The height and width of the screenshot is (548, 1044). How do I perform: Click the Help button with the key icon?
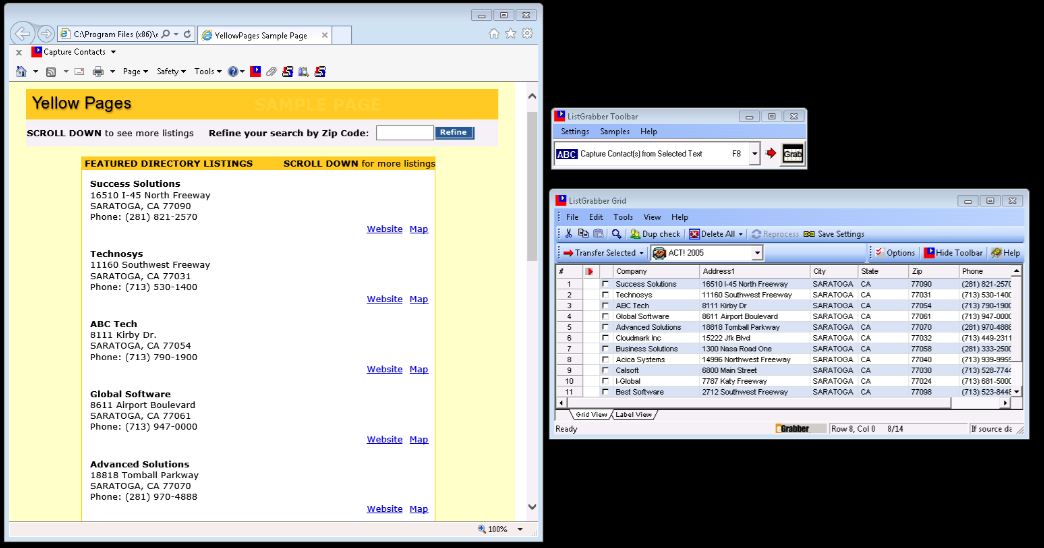[1005, 253]
